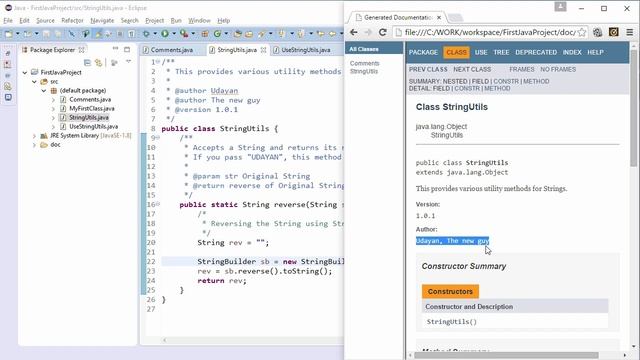The height and width of the screenshot is (360, 640).
Task: Click the extension icon next to bookmark star
Action: [598, 32]
